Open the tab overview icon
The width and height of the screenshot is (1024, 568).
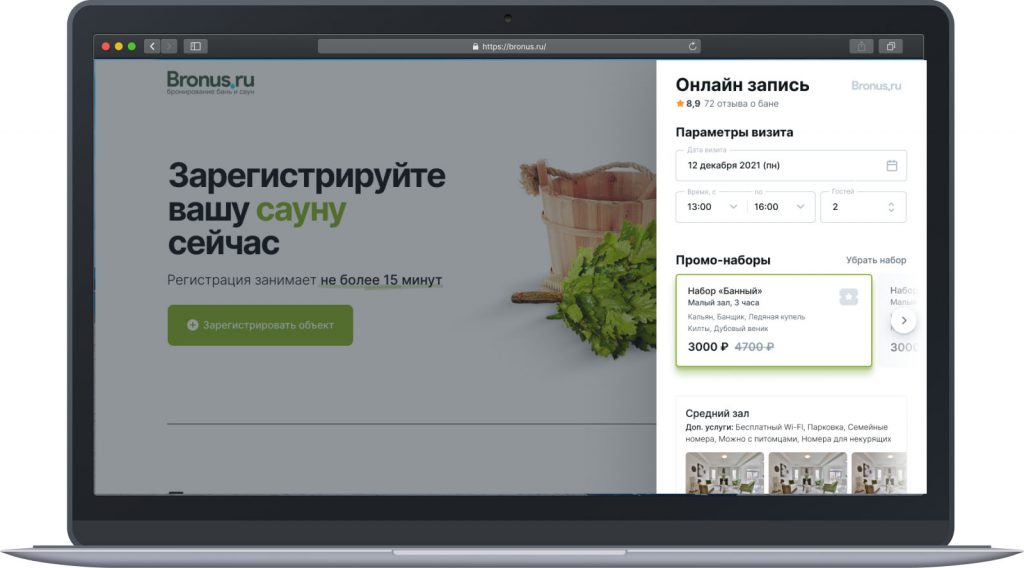click(x=890, y=46)
